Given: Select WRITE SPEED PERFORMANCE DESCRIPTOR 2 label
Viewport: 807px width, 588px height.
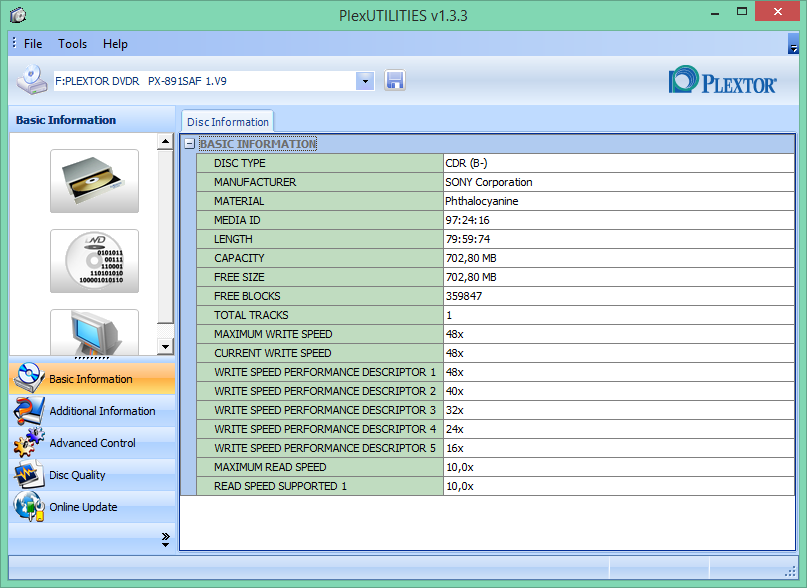Looking at the screenshot, I should point(325,391).
